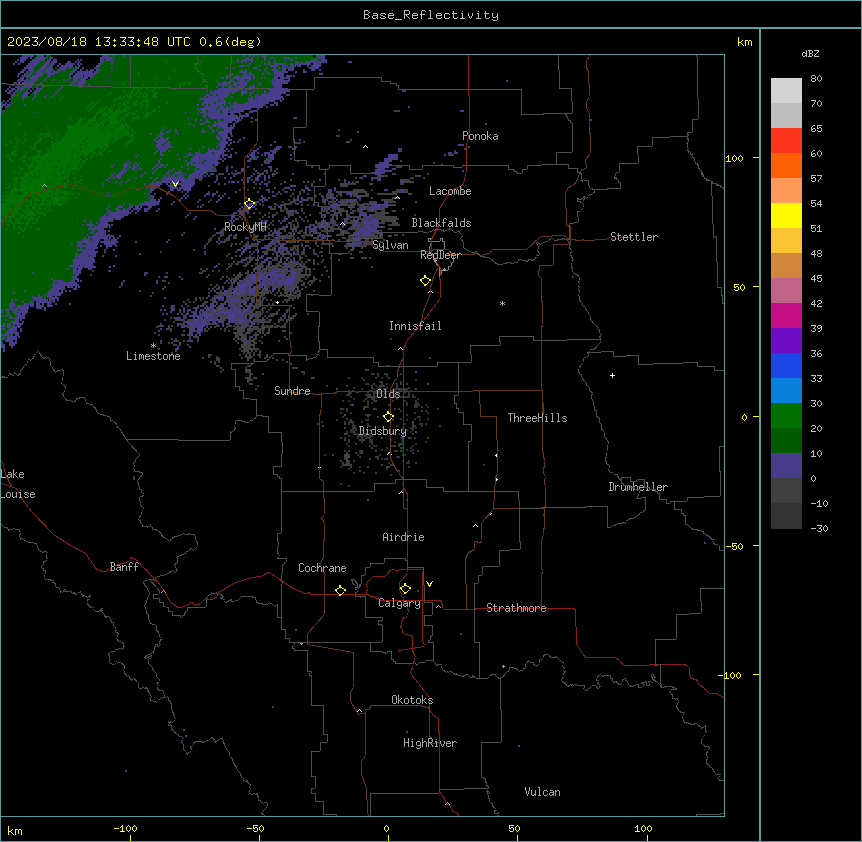The image size is (862, 842).
Task: Pick the light blue 30–33 dBZ swatch
Action: pos(786,390)
